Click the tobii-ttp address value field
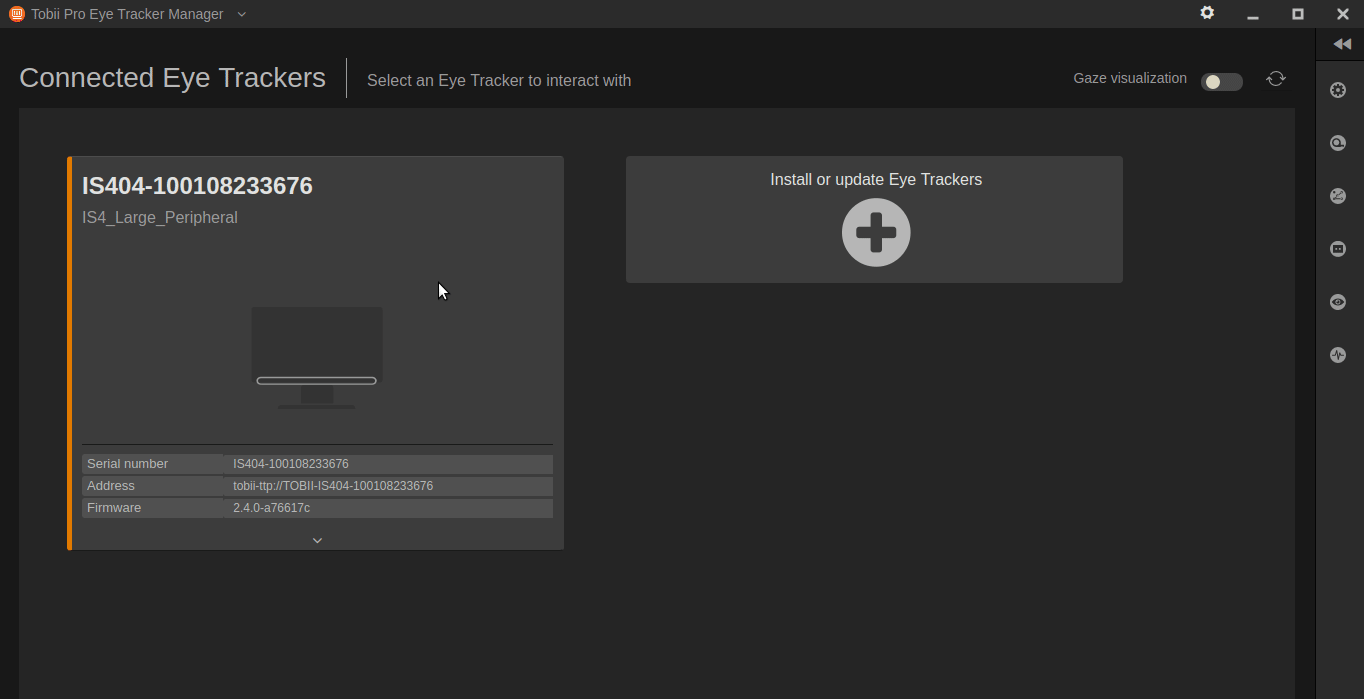The width and height of the screenshot is (1364, 699). click(386, 486)
